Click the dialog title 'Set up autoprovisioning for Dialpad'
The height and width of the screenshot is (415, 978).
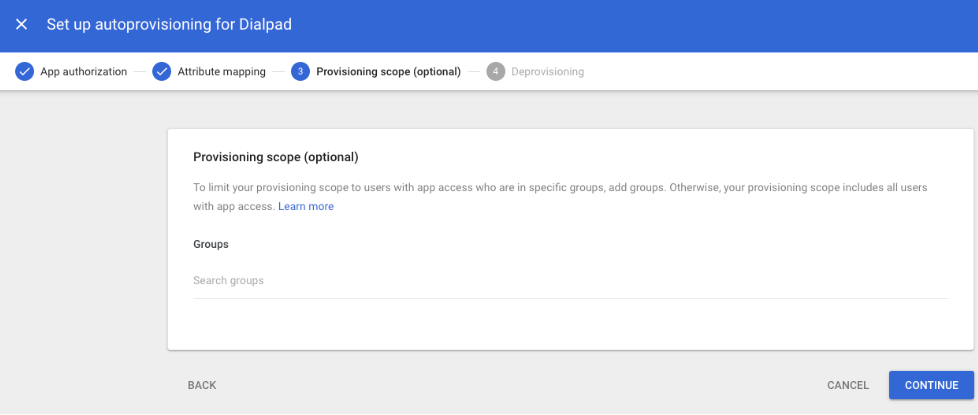(169, 24)
